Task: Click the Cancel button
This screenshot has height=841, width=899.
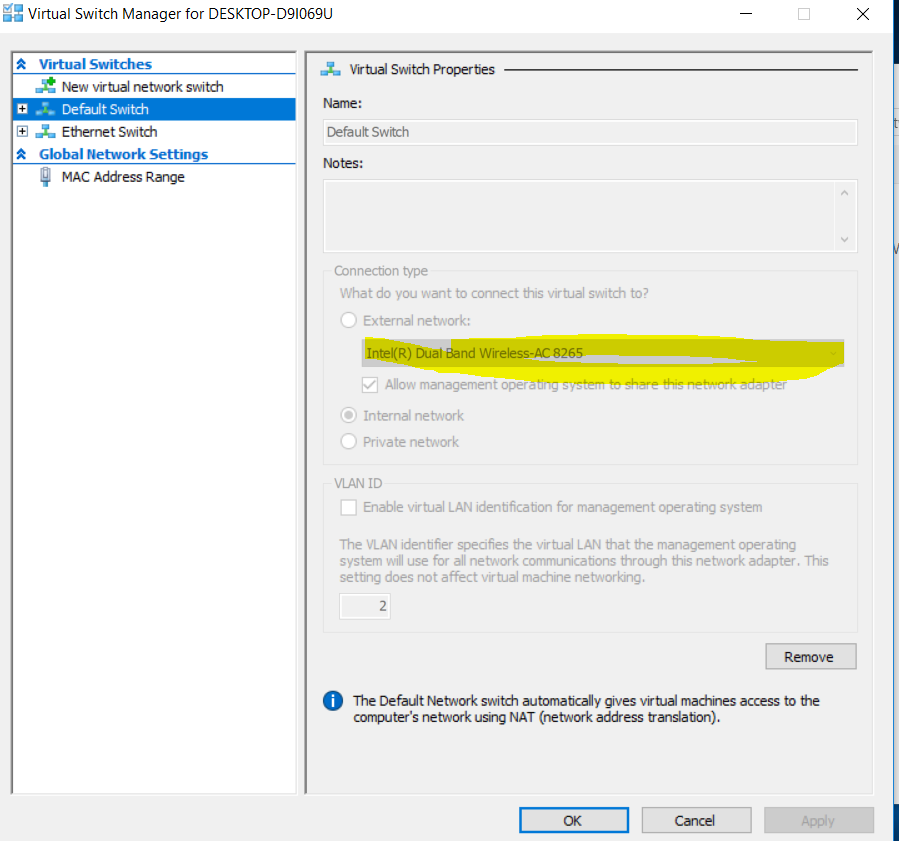Action: 696,820
